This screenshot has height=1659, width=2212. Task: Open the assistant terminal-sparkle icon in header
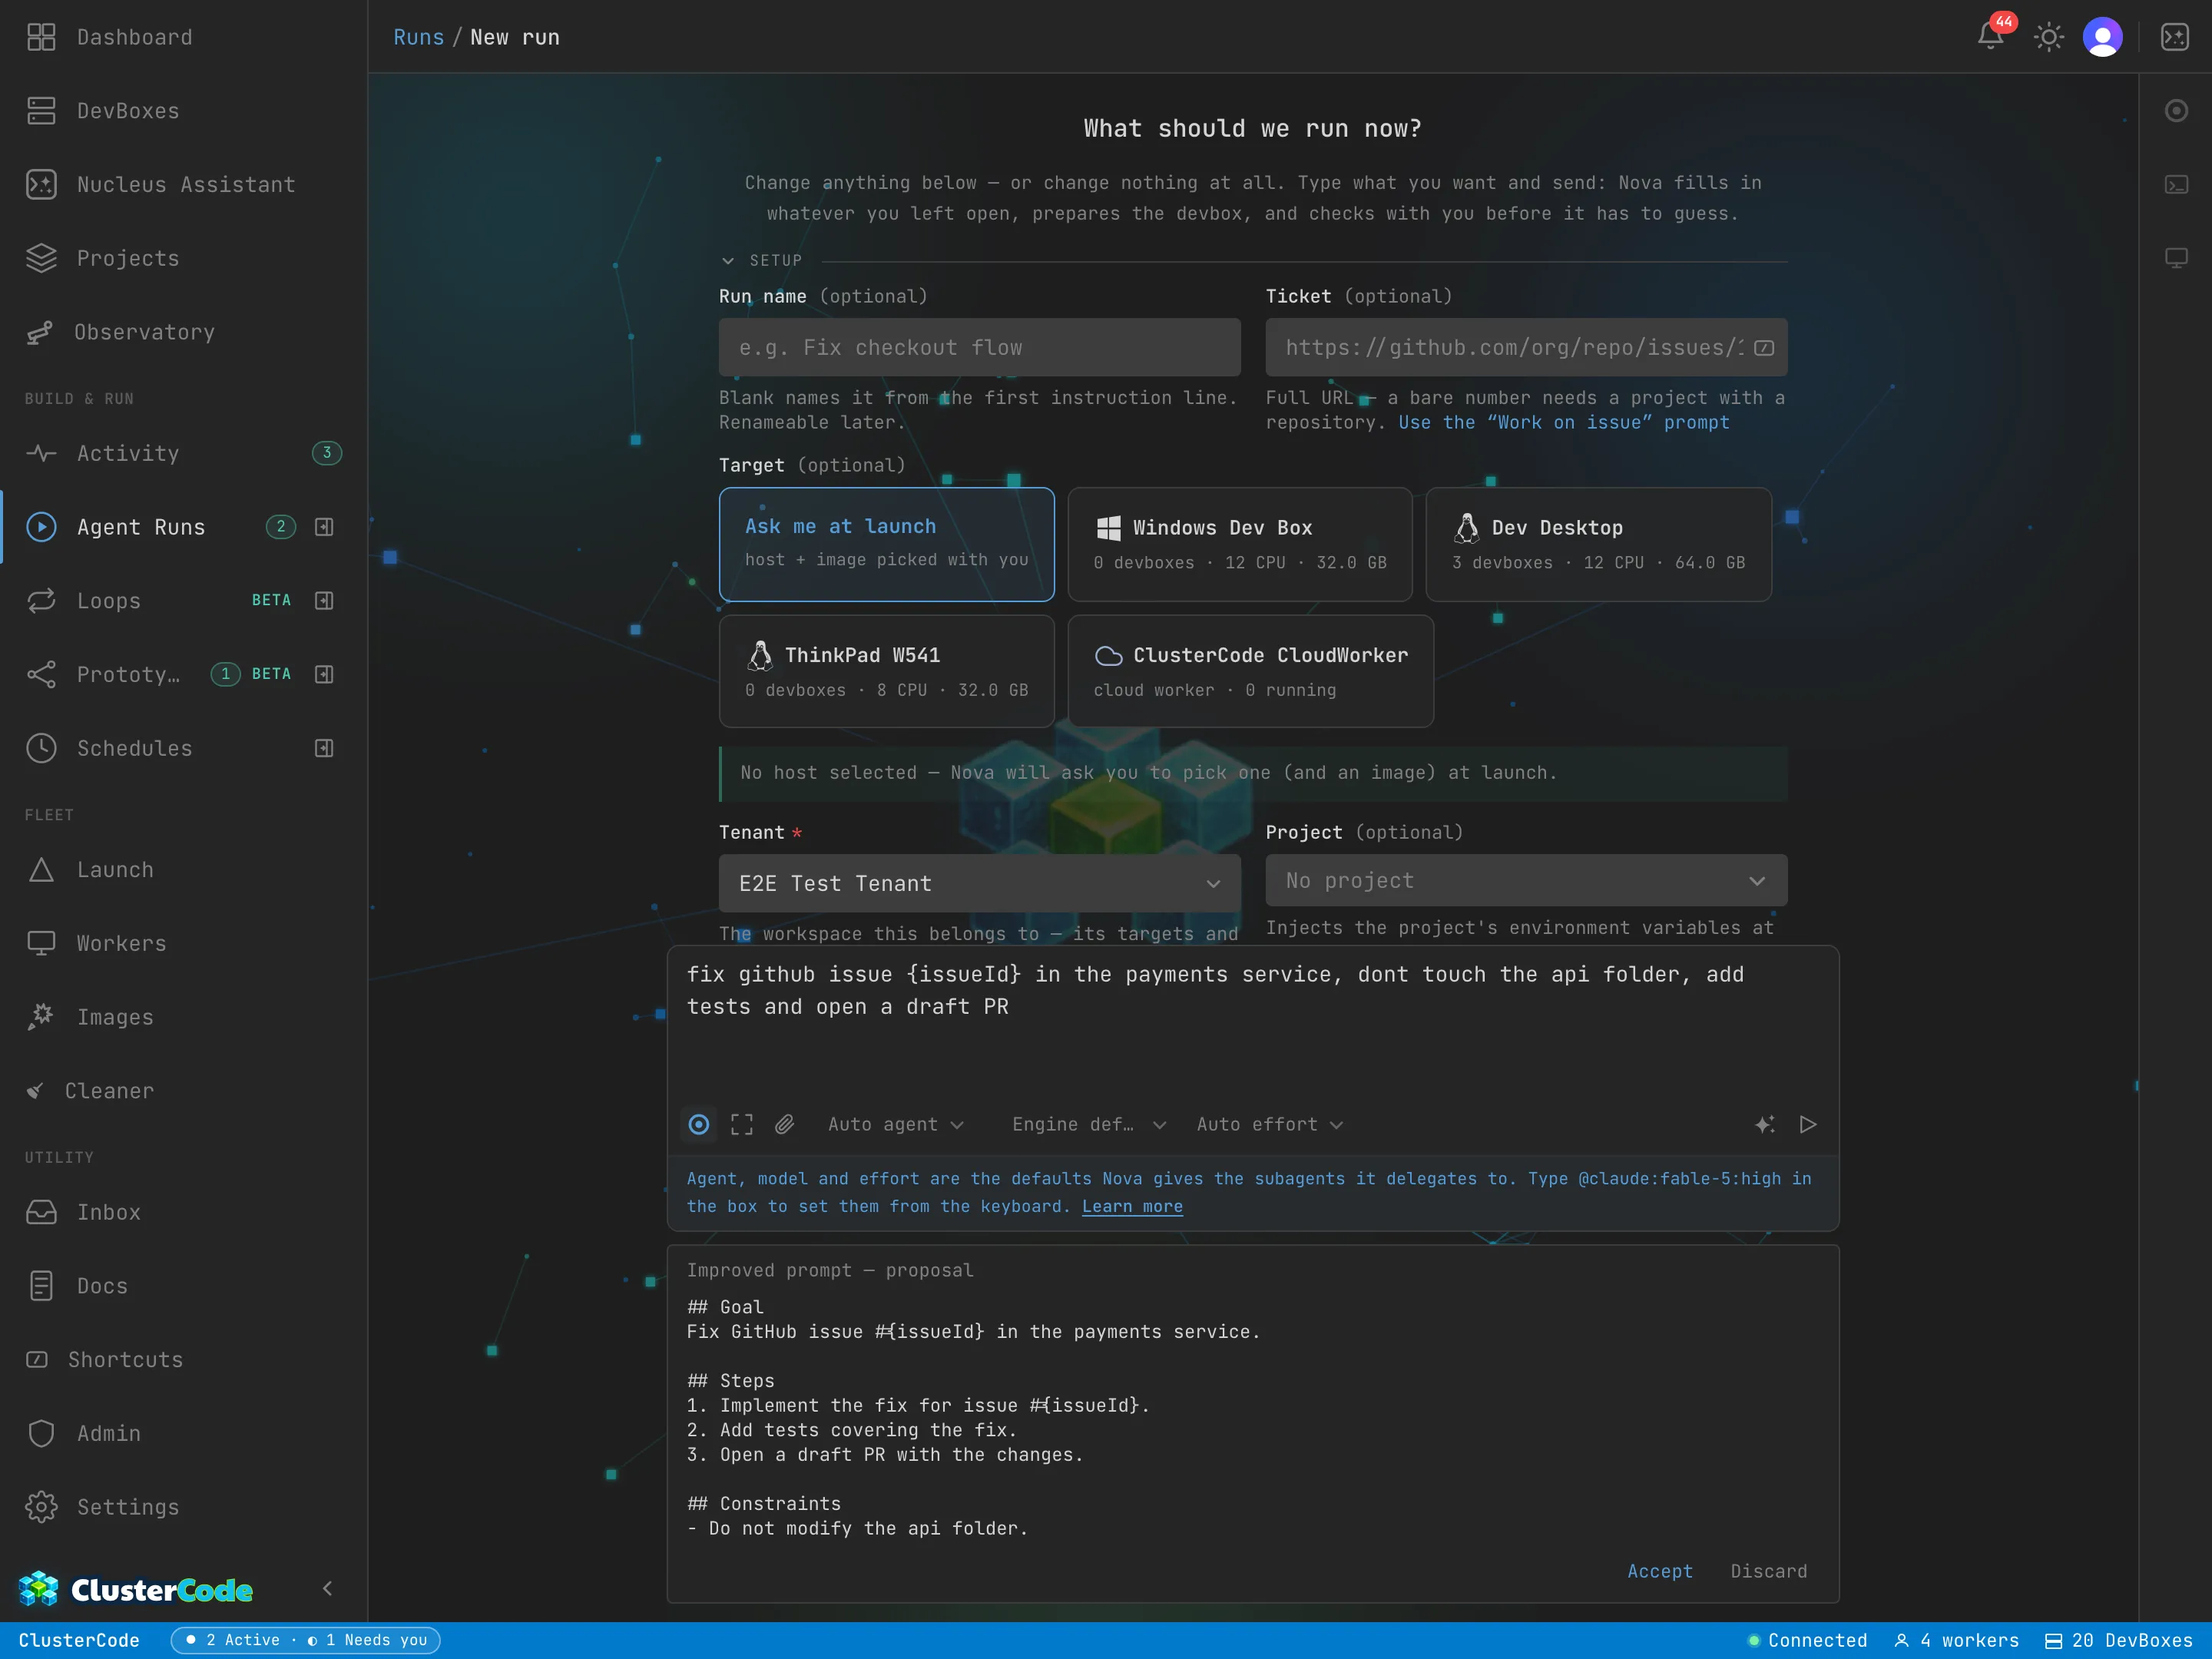click(2175, 37)
